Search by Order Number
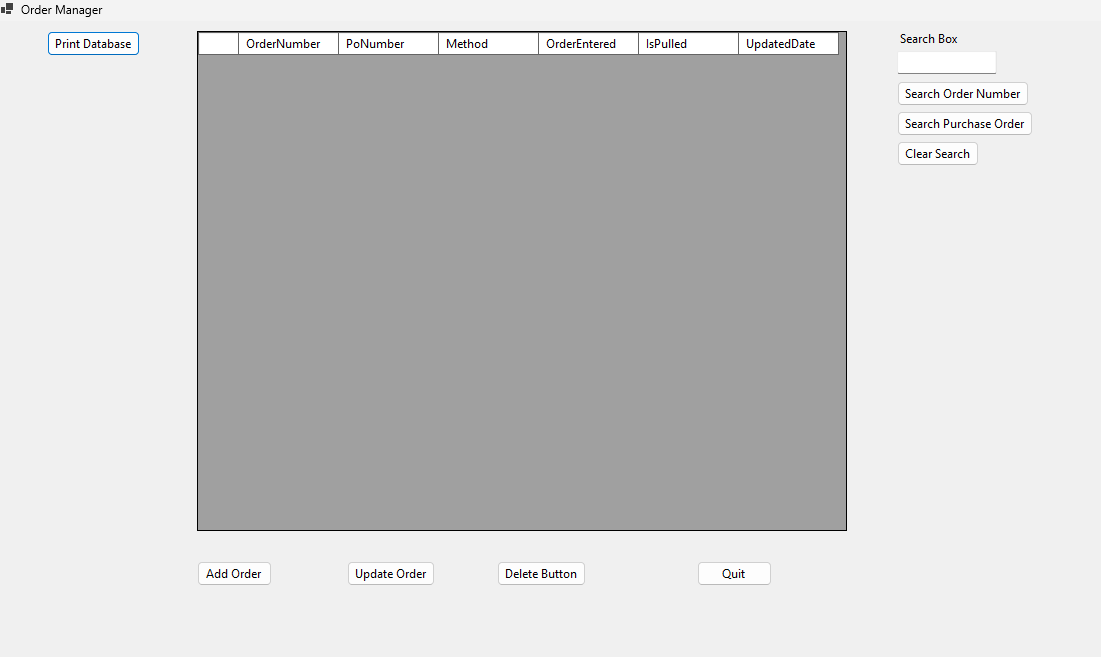The height and width of the screenshot is (657, 1101). 962,93
